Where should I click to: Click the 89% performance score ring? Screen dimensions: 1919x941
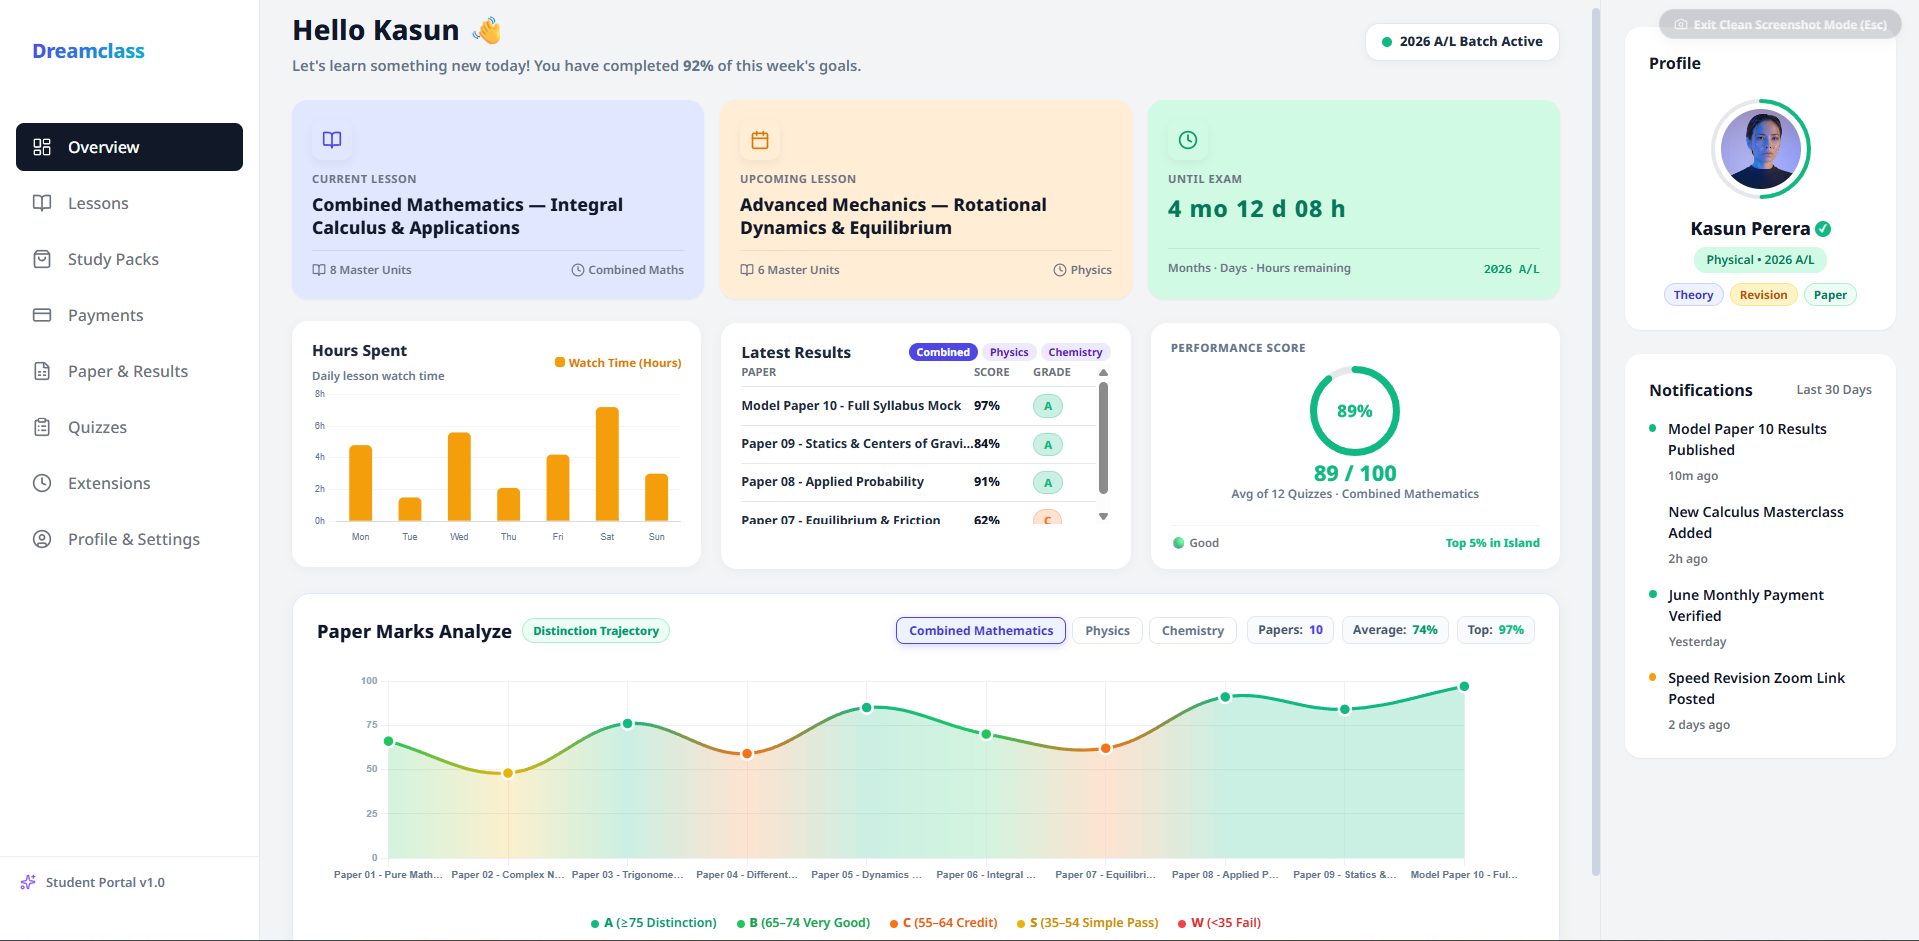pos(1354,411)
